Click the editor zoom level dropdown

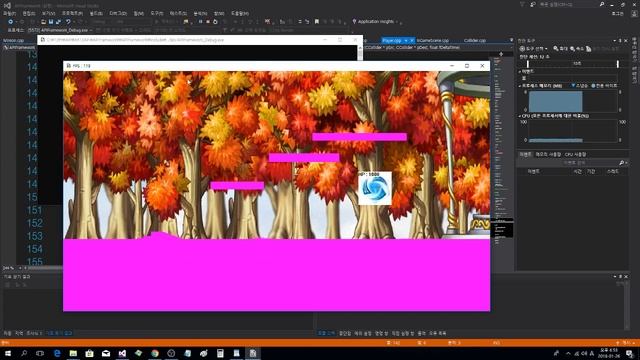[11, 268]
